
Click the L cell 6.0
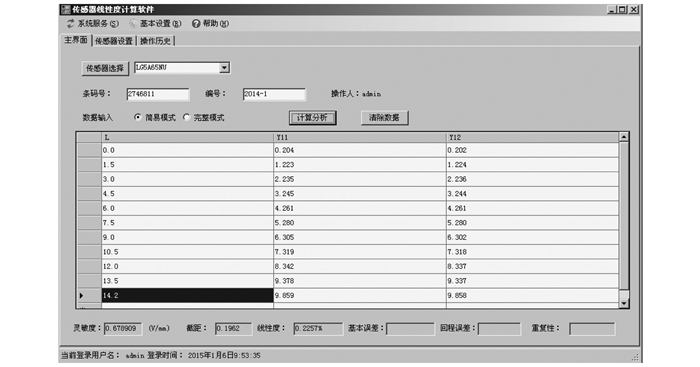187,208
